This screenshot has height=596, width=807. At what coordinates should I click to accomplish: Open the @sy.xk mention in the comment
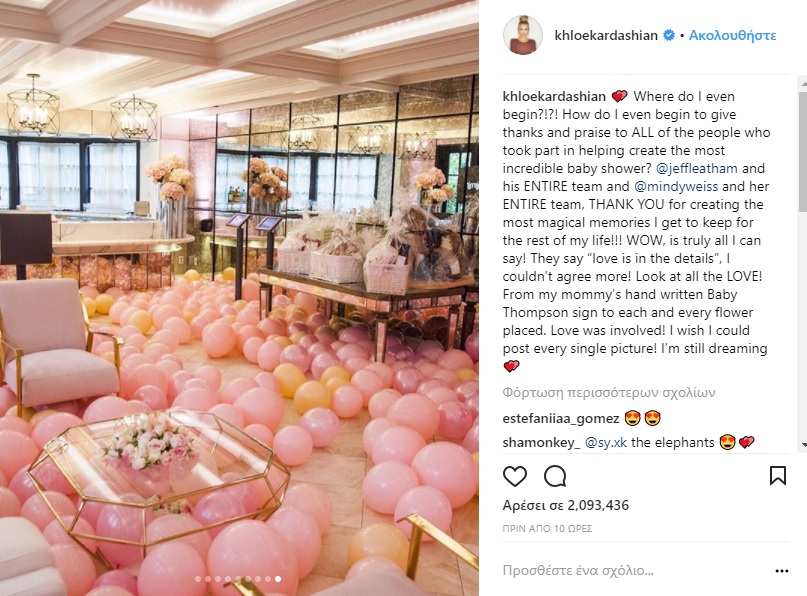point(606,443)
